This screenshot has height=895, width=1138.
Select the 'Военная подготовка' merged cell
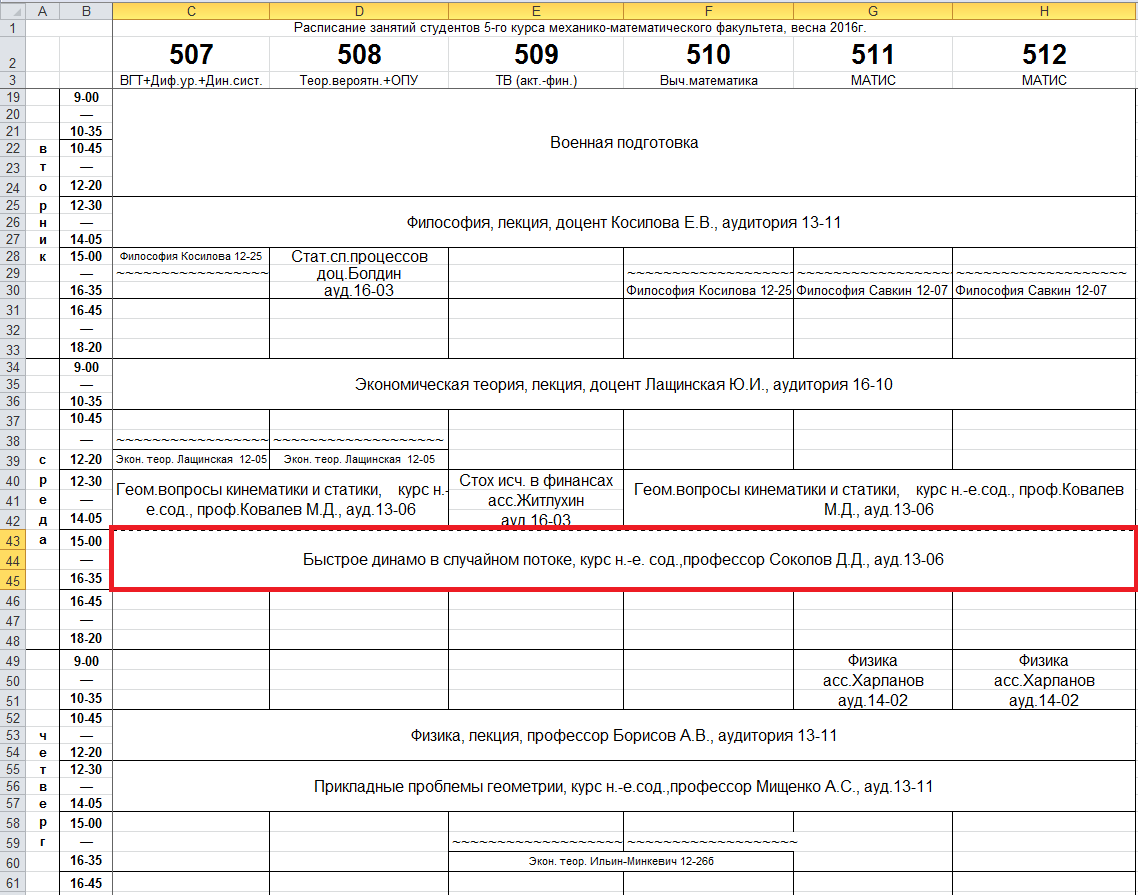coord(624,142)
